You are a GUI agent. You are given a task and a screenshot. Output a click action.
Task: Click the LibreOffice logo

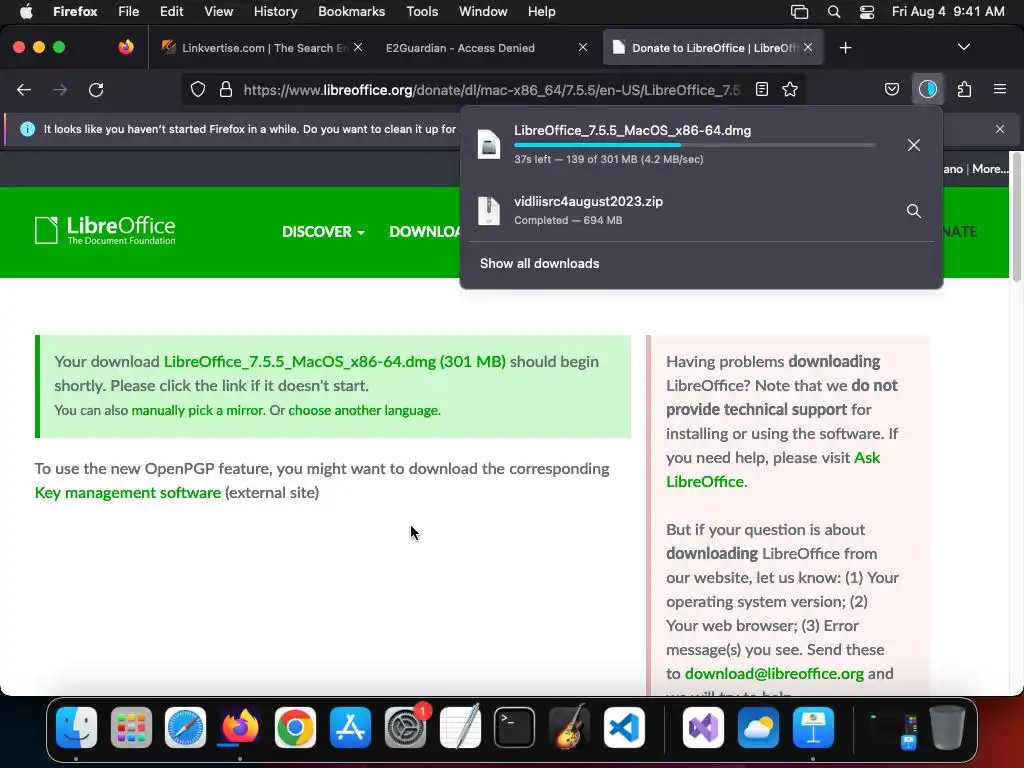(x=105, y=231)
